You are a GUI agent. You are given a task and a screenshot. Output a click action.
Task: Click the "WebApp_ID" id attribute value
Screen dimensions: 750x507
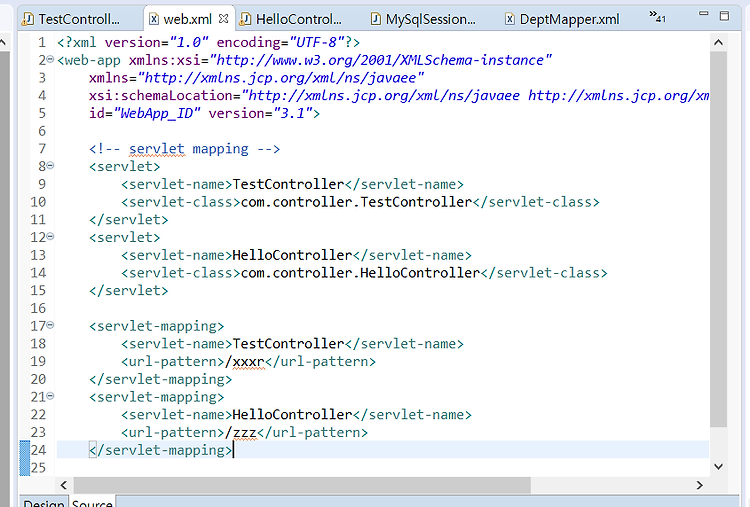point(156,114)
